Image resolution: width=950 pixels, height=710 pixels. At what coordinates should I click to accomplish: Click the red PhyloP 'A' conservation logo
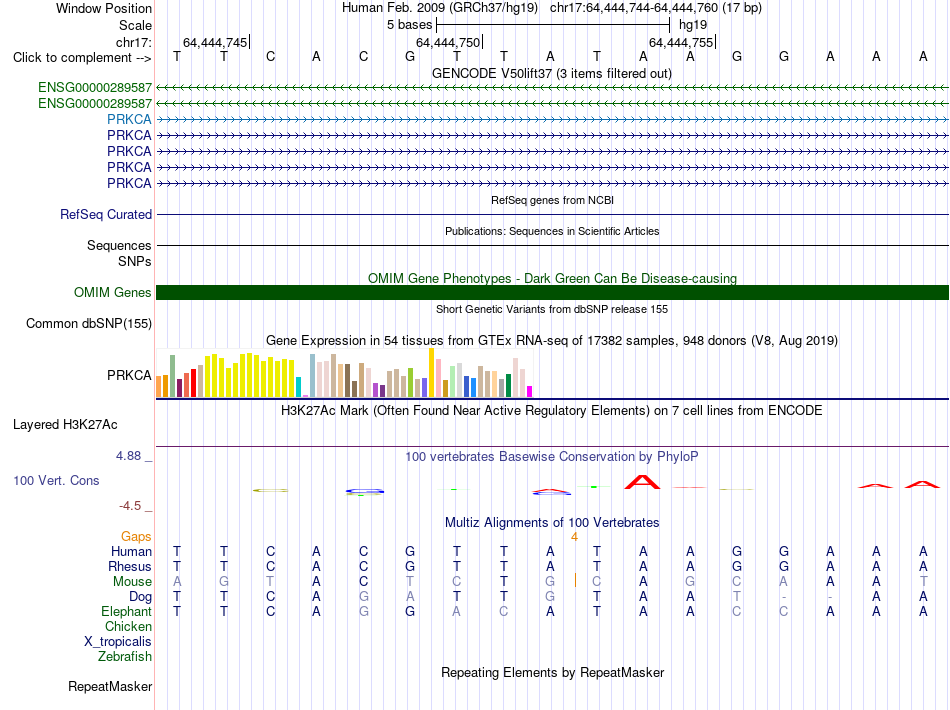[x=642, y=482]
